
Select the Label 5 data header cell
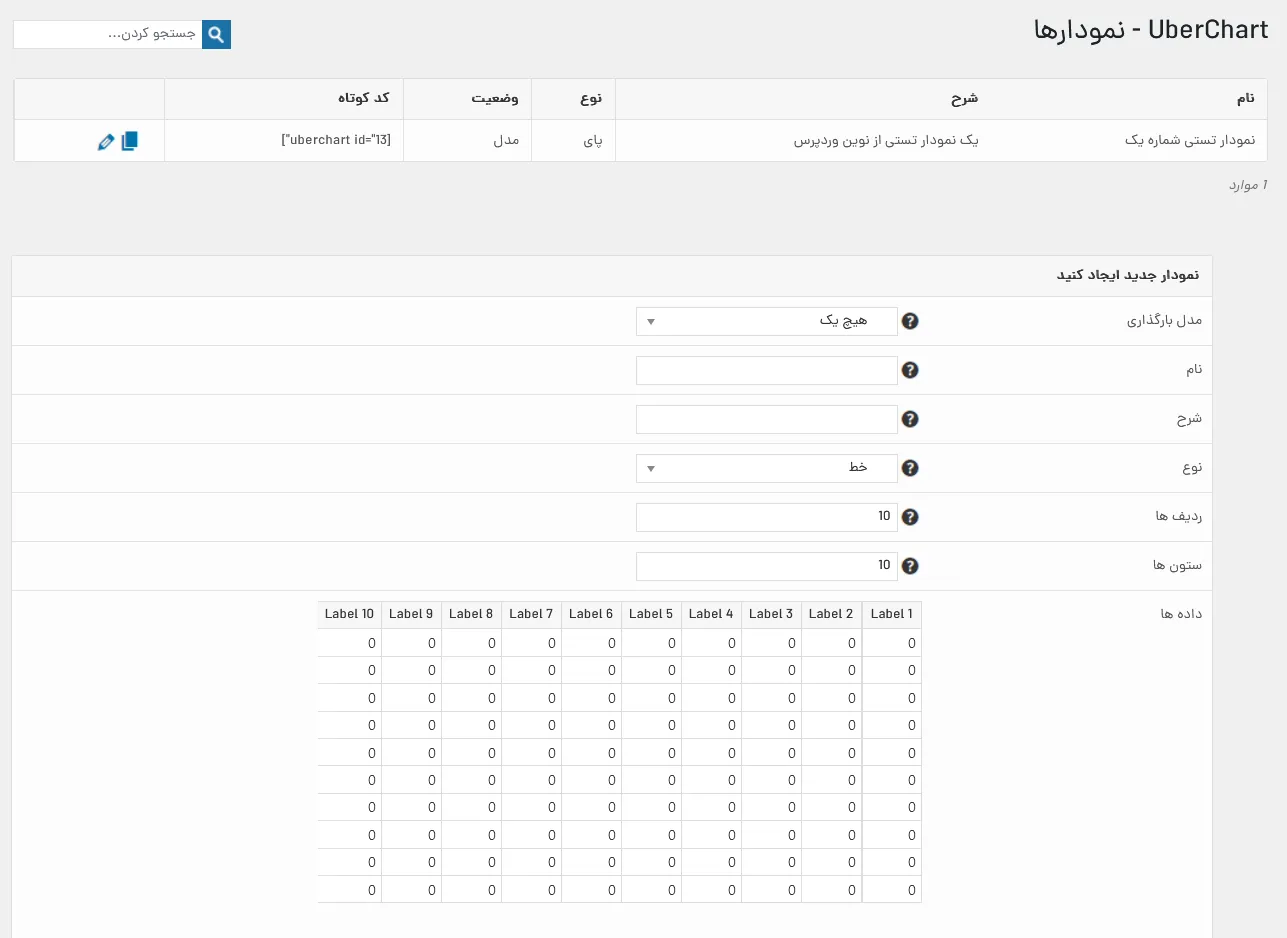point(652,614)
